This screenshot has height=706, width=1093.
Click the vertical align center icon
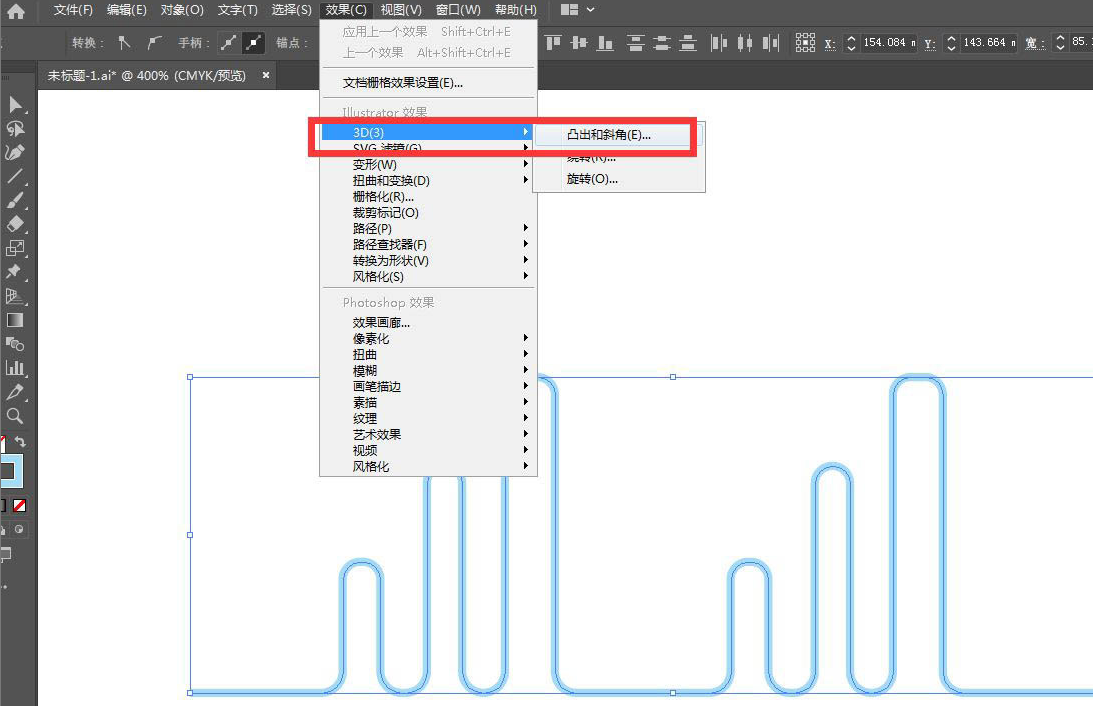click(579, 43)
